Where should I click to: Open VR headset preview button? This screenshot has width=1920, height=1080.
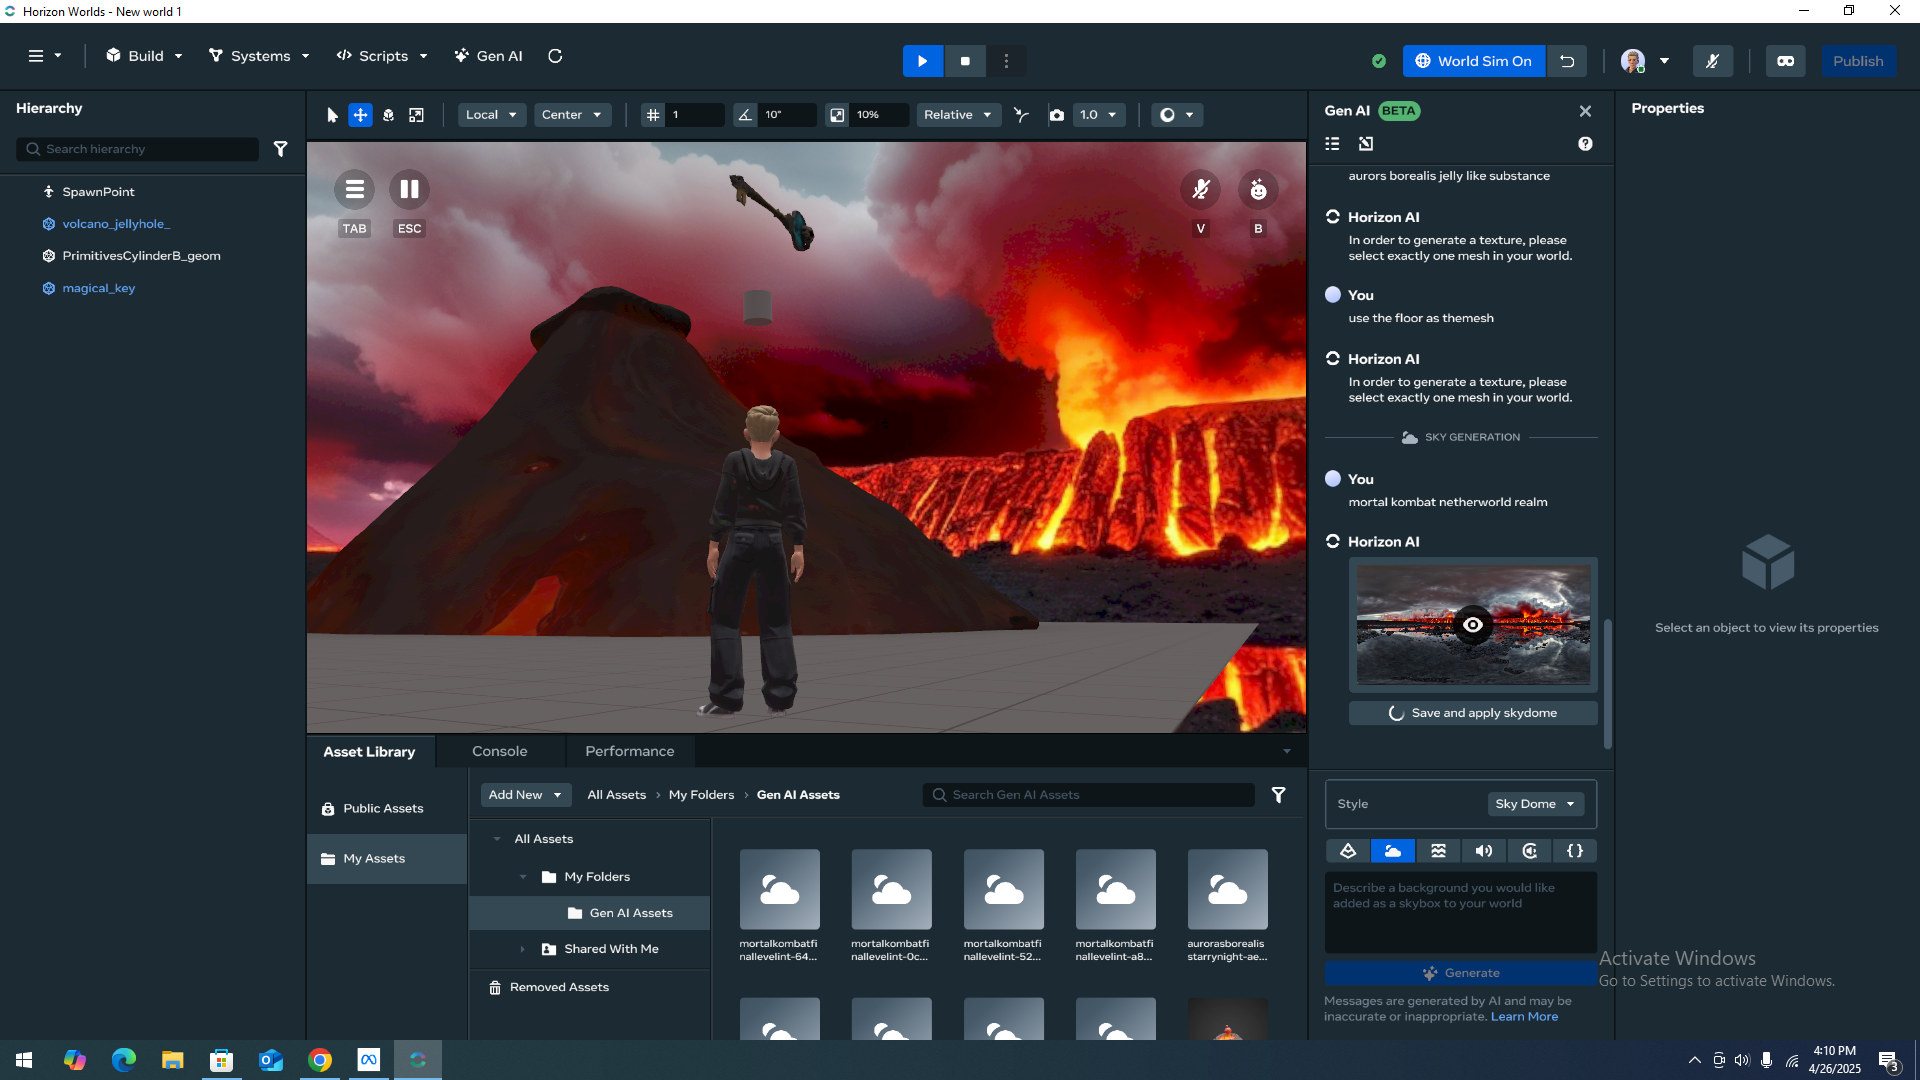coord(1785,61)
